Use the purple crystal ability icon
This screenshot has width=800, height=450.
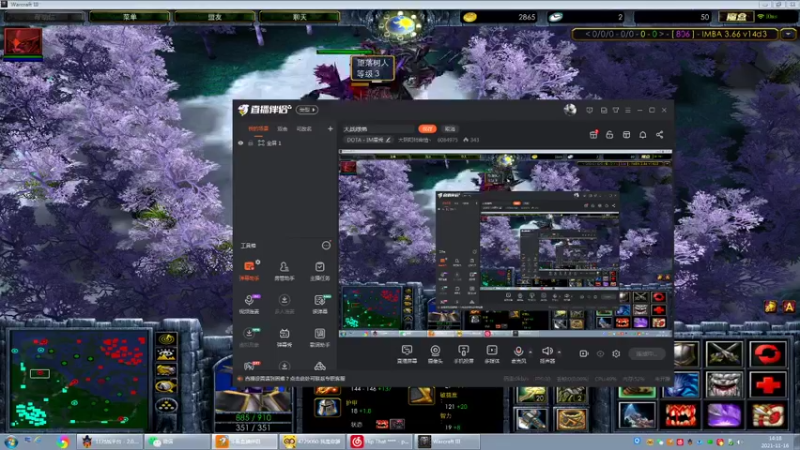coord(724,415)
